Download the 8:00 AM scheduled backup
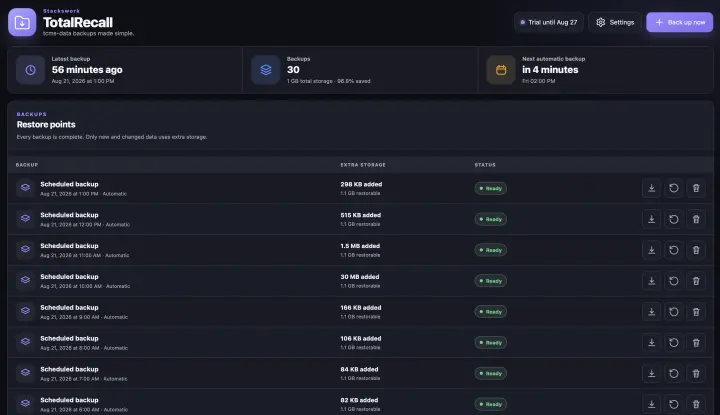The width and height of the screenshot is (720, 415). pyautogui.click(x=651, y=342)
